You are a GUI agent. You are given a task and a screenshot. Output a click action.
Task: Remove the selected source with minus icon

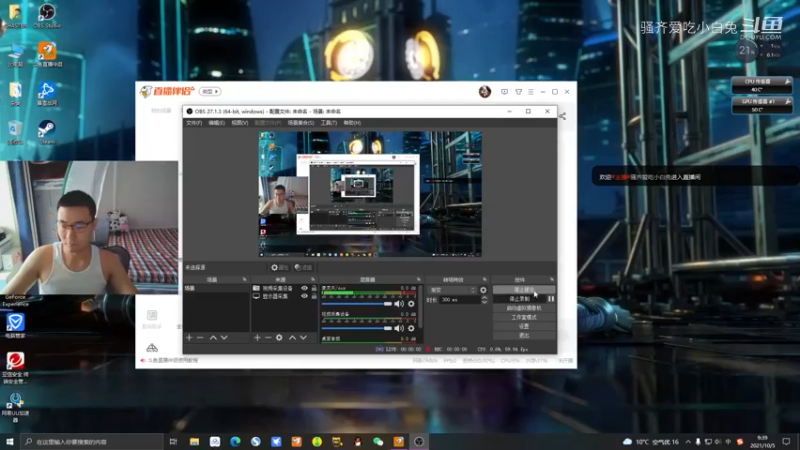268,338
